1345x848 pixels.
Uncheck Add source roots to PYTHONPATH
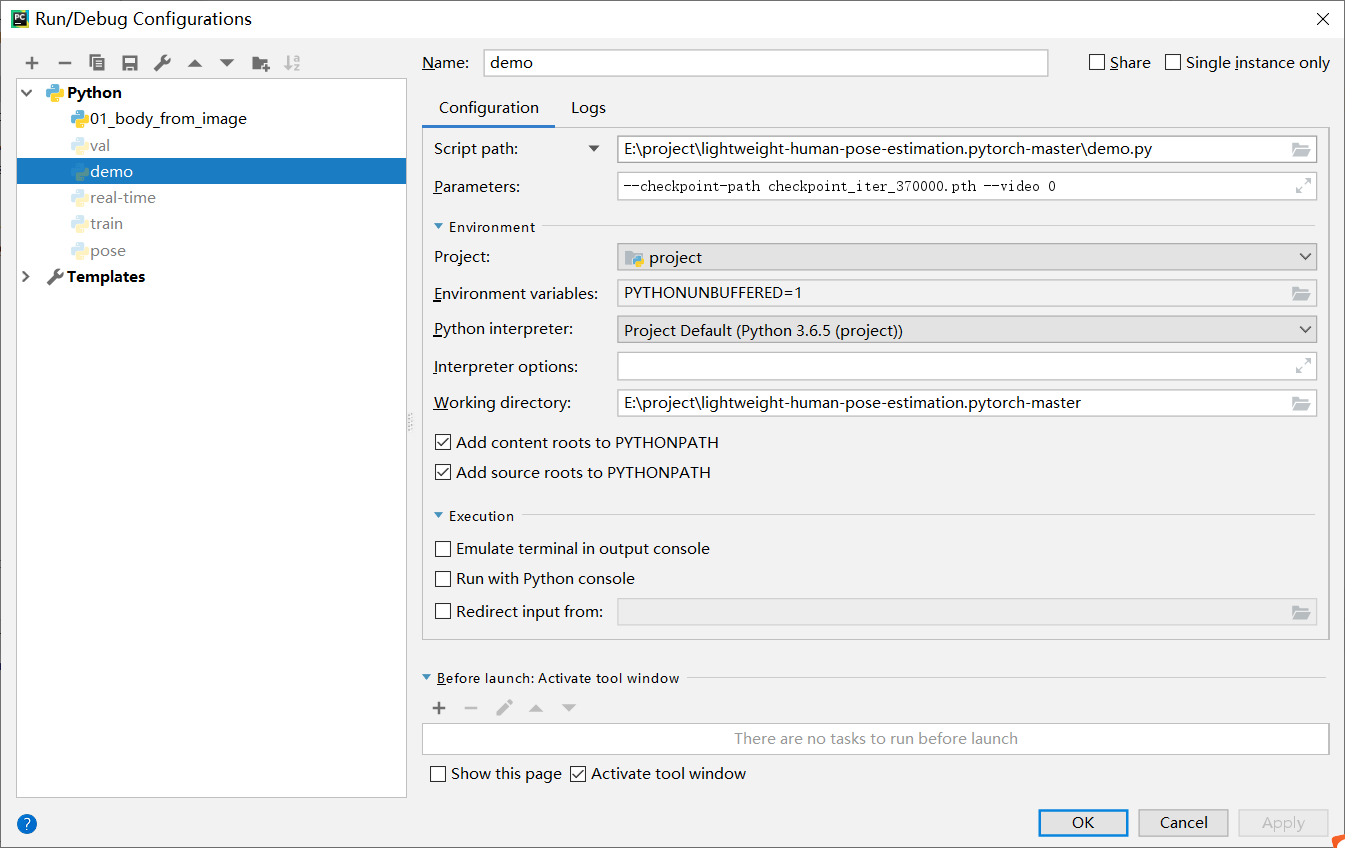click(x=443, y=472)
